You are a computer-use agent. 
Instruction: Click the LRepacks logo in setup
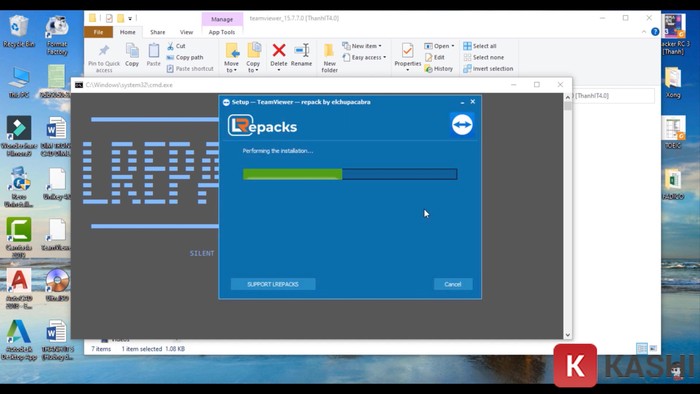(x=262, y=126)
